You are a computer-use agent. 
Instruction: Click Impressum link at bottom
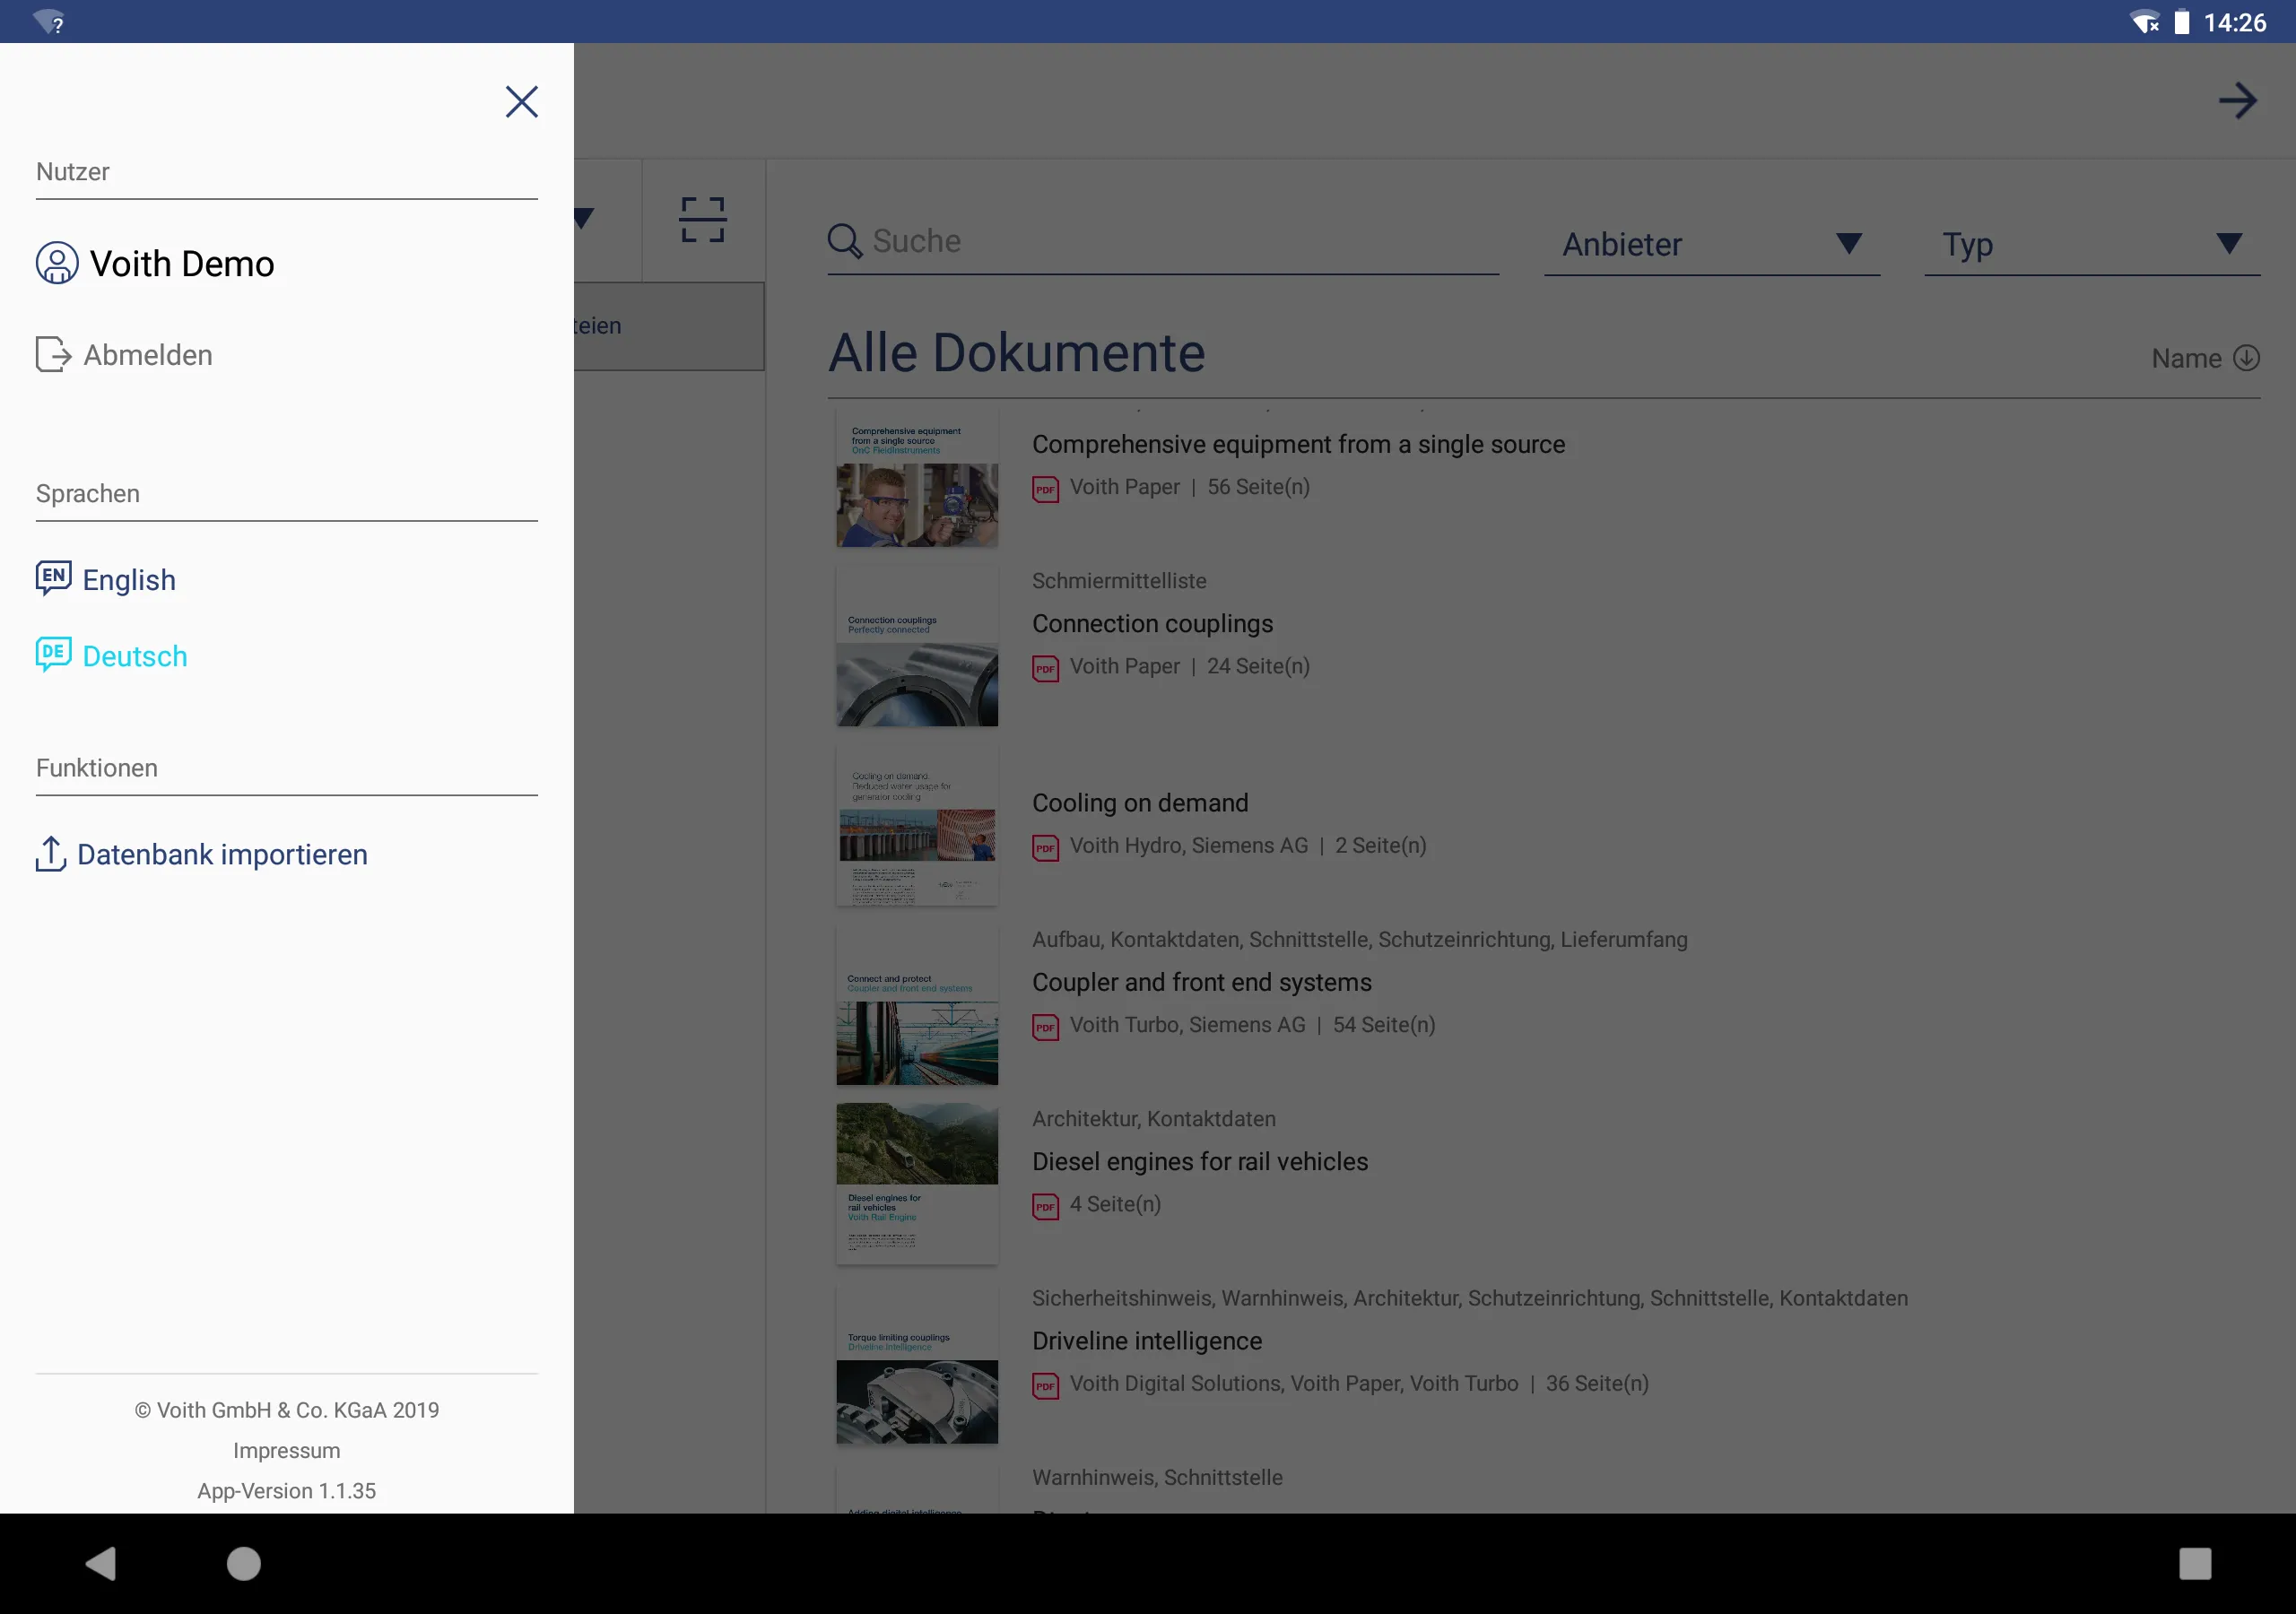coord(287,1450)
